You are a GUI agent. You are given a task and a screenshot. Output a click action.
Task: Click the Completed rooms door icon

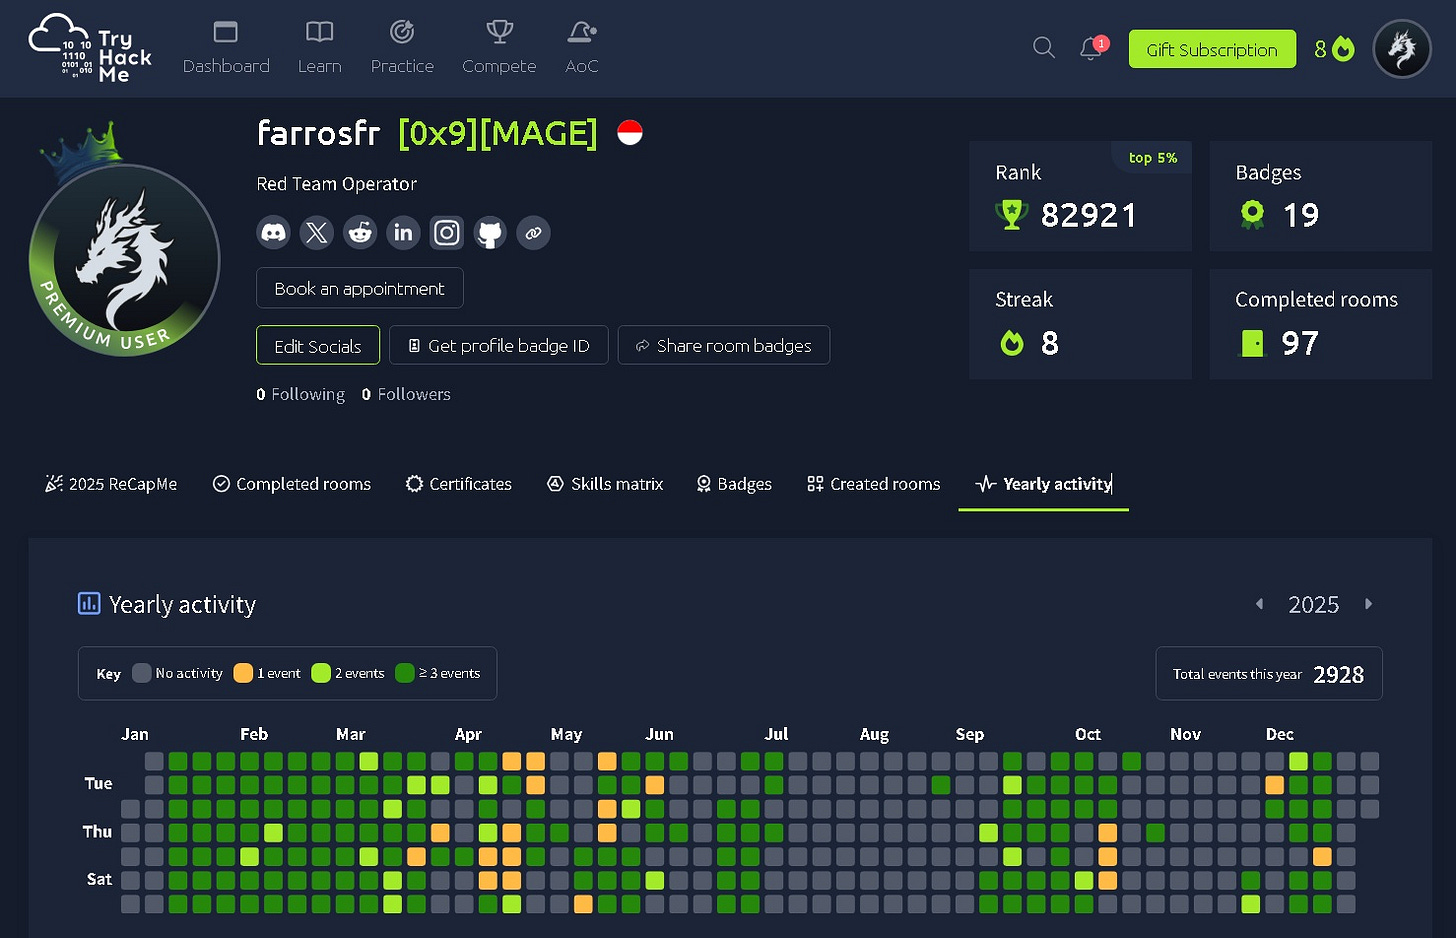click(x=1252, y=343)
